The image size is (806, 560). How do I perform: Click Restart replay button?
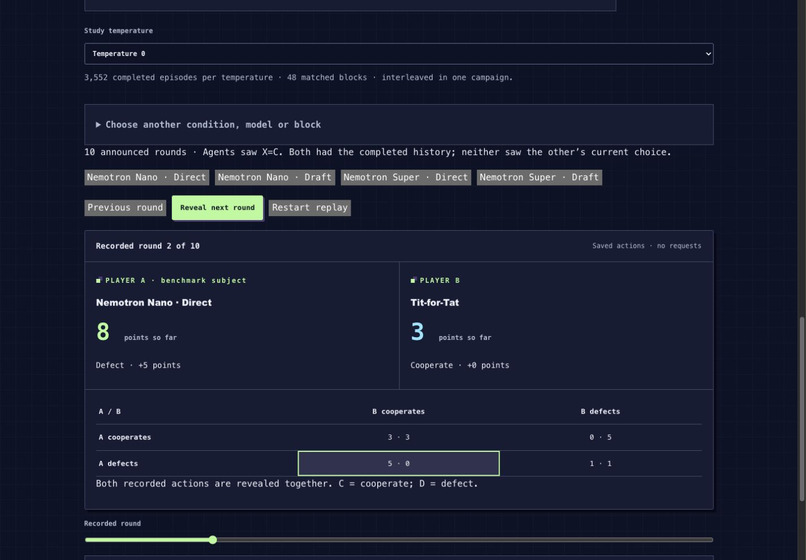coord(309,208)
